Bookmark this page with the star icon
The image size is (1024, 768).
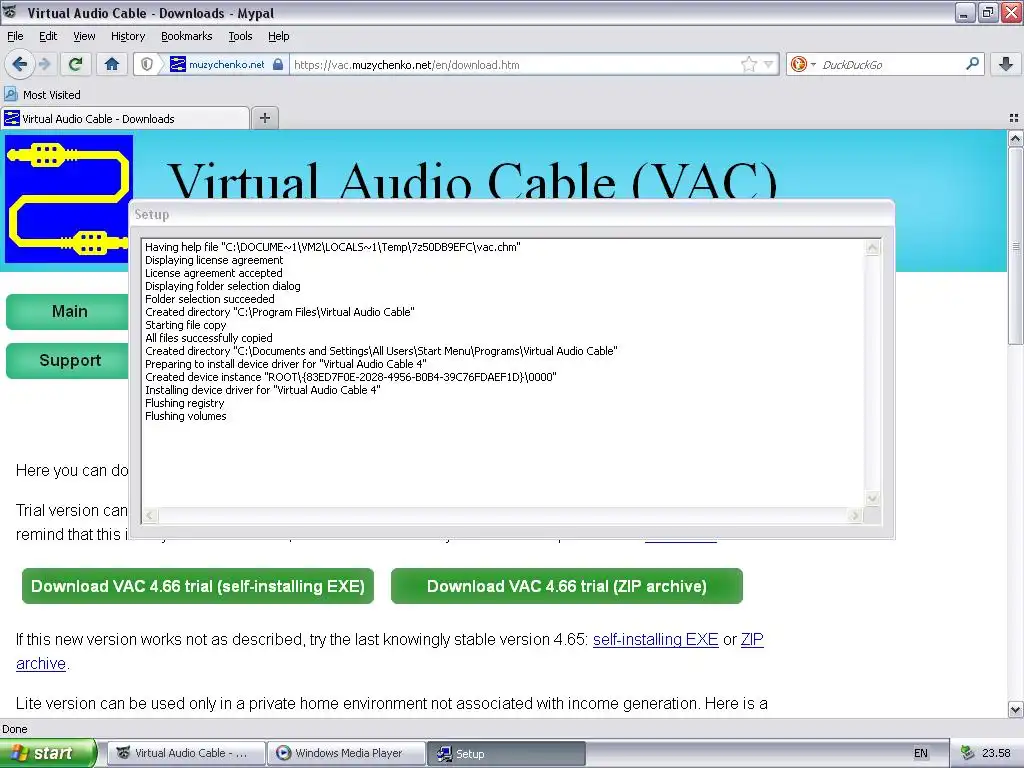[x=748, y=64]
